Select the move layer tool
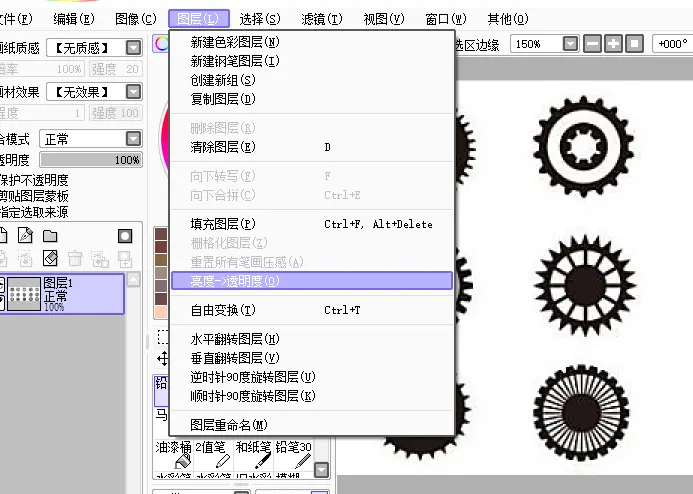The image size is (693, 494). click(162, 358)
